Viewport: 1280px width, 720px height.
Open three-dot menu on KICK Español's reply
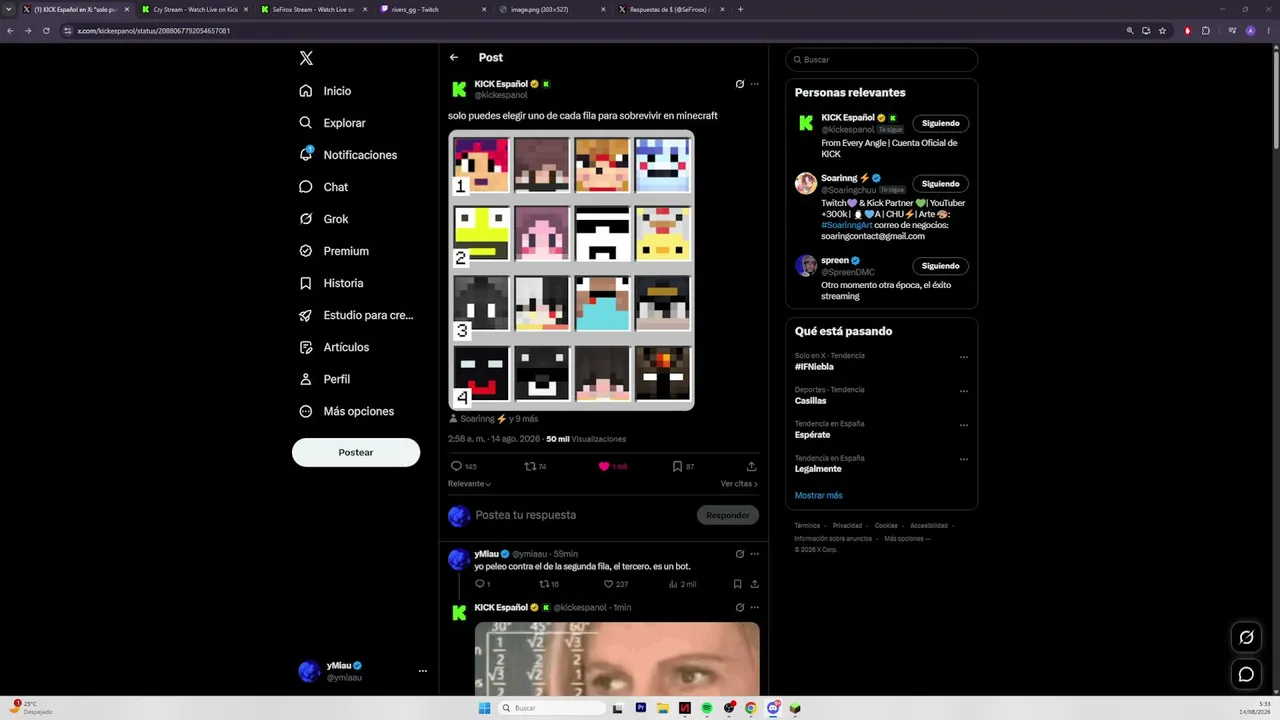tap(755, 607)
